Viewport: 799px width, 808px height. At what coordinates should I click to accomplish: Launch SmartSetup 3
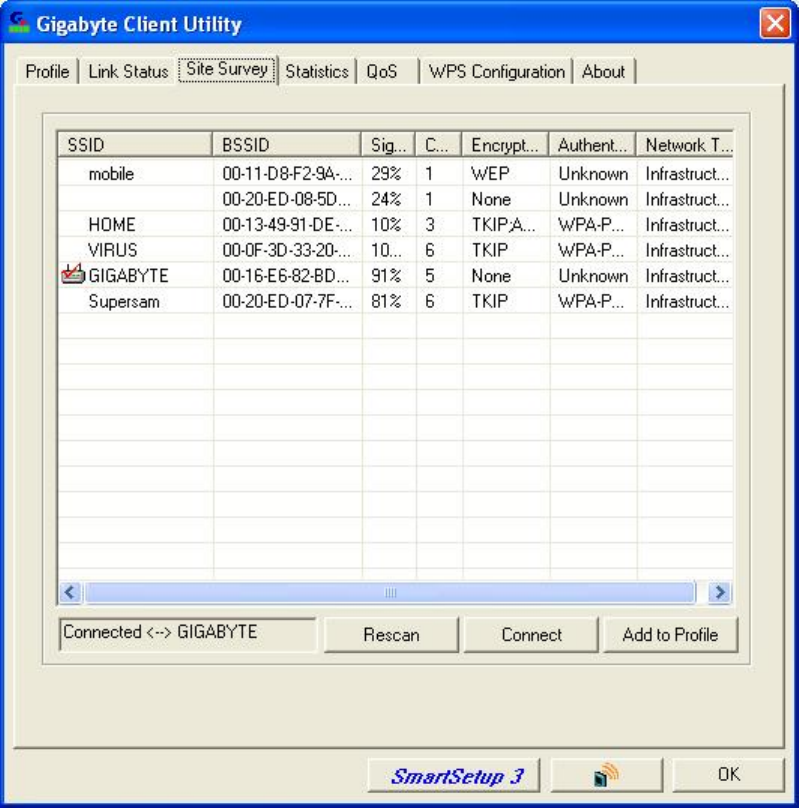(x=454, y=775)
